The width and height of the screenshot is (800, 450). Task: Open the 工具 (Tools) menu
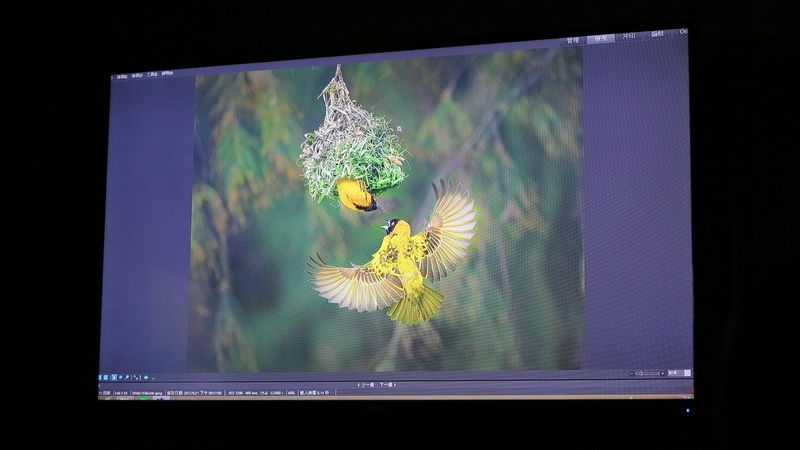tap(152, 74)
